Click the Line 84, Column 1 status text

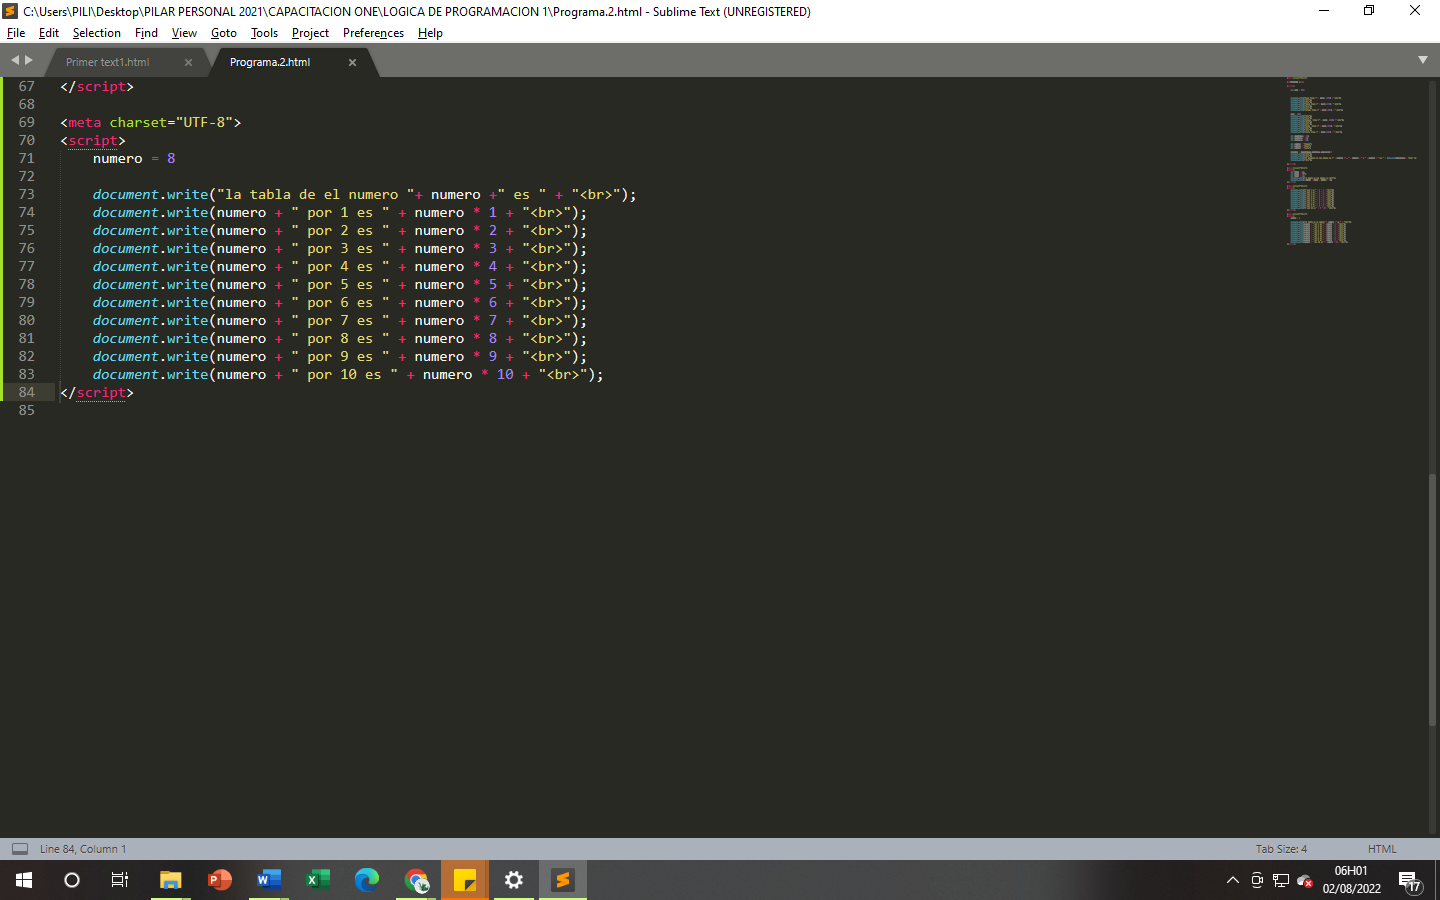coord(83,849)
